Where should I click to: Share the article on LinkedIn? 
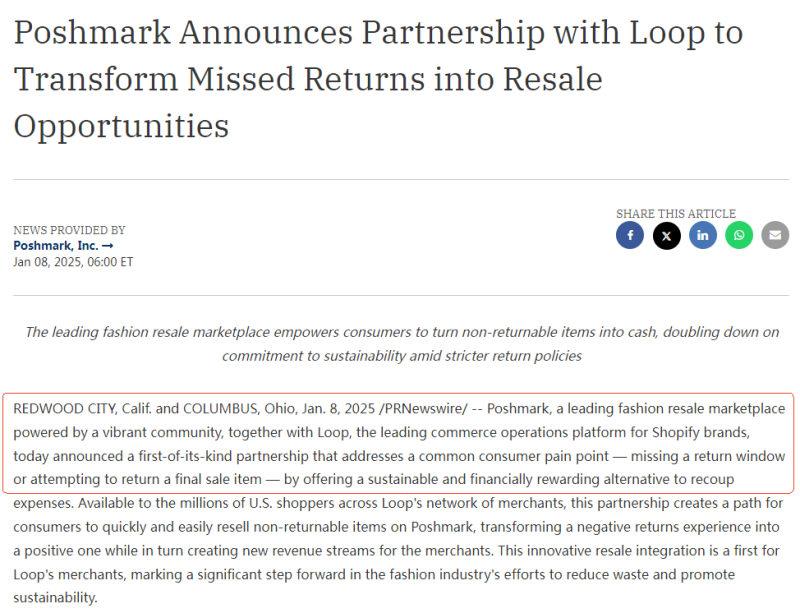point(703,236)
